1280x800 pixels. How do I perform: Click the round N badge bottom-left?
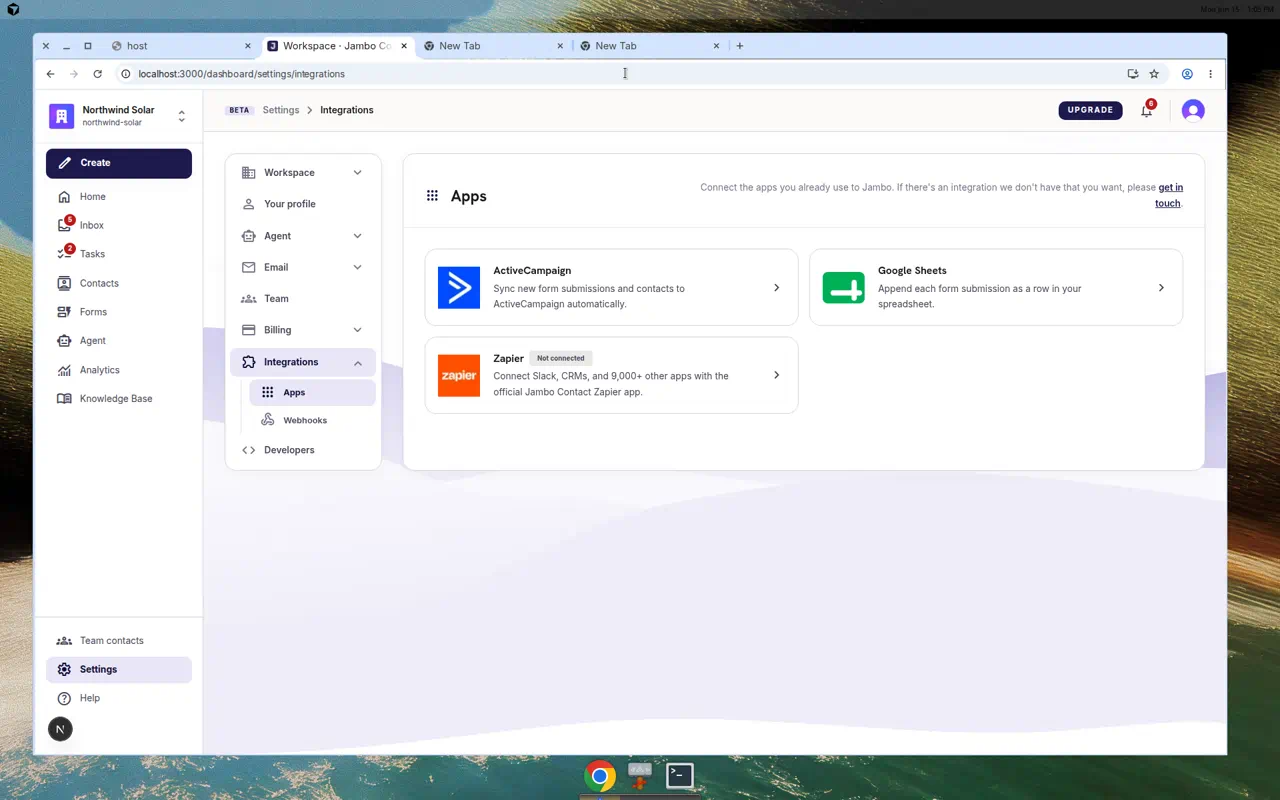point(60,729)
